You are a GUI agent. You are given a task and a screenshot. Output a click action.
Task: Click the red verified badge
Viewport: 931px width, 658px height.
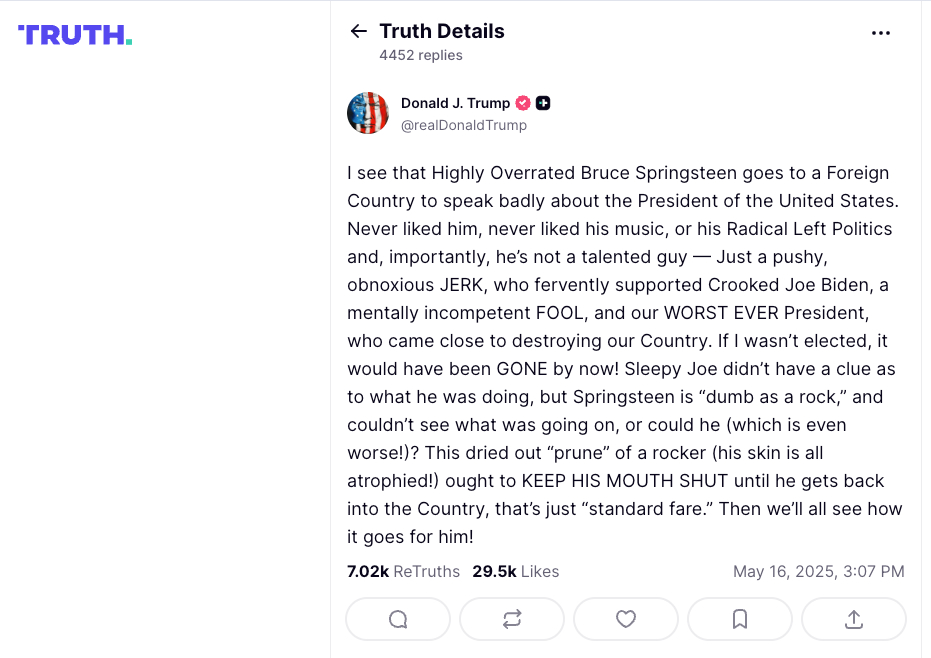coord(522,103)
